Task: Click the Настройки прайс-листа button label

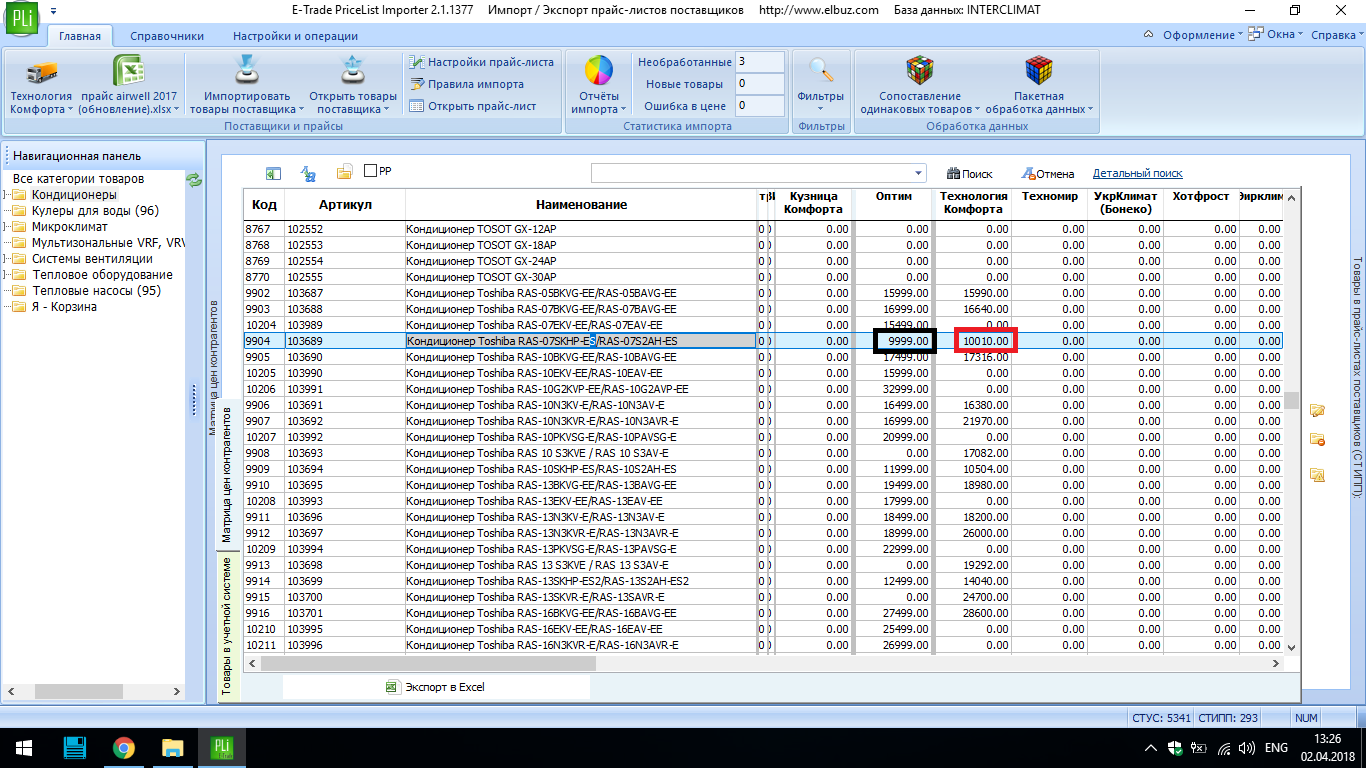Action: pos(491,62)
